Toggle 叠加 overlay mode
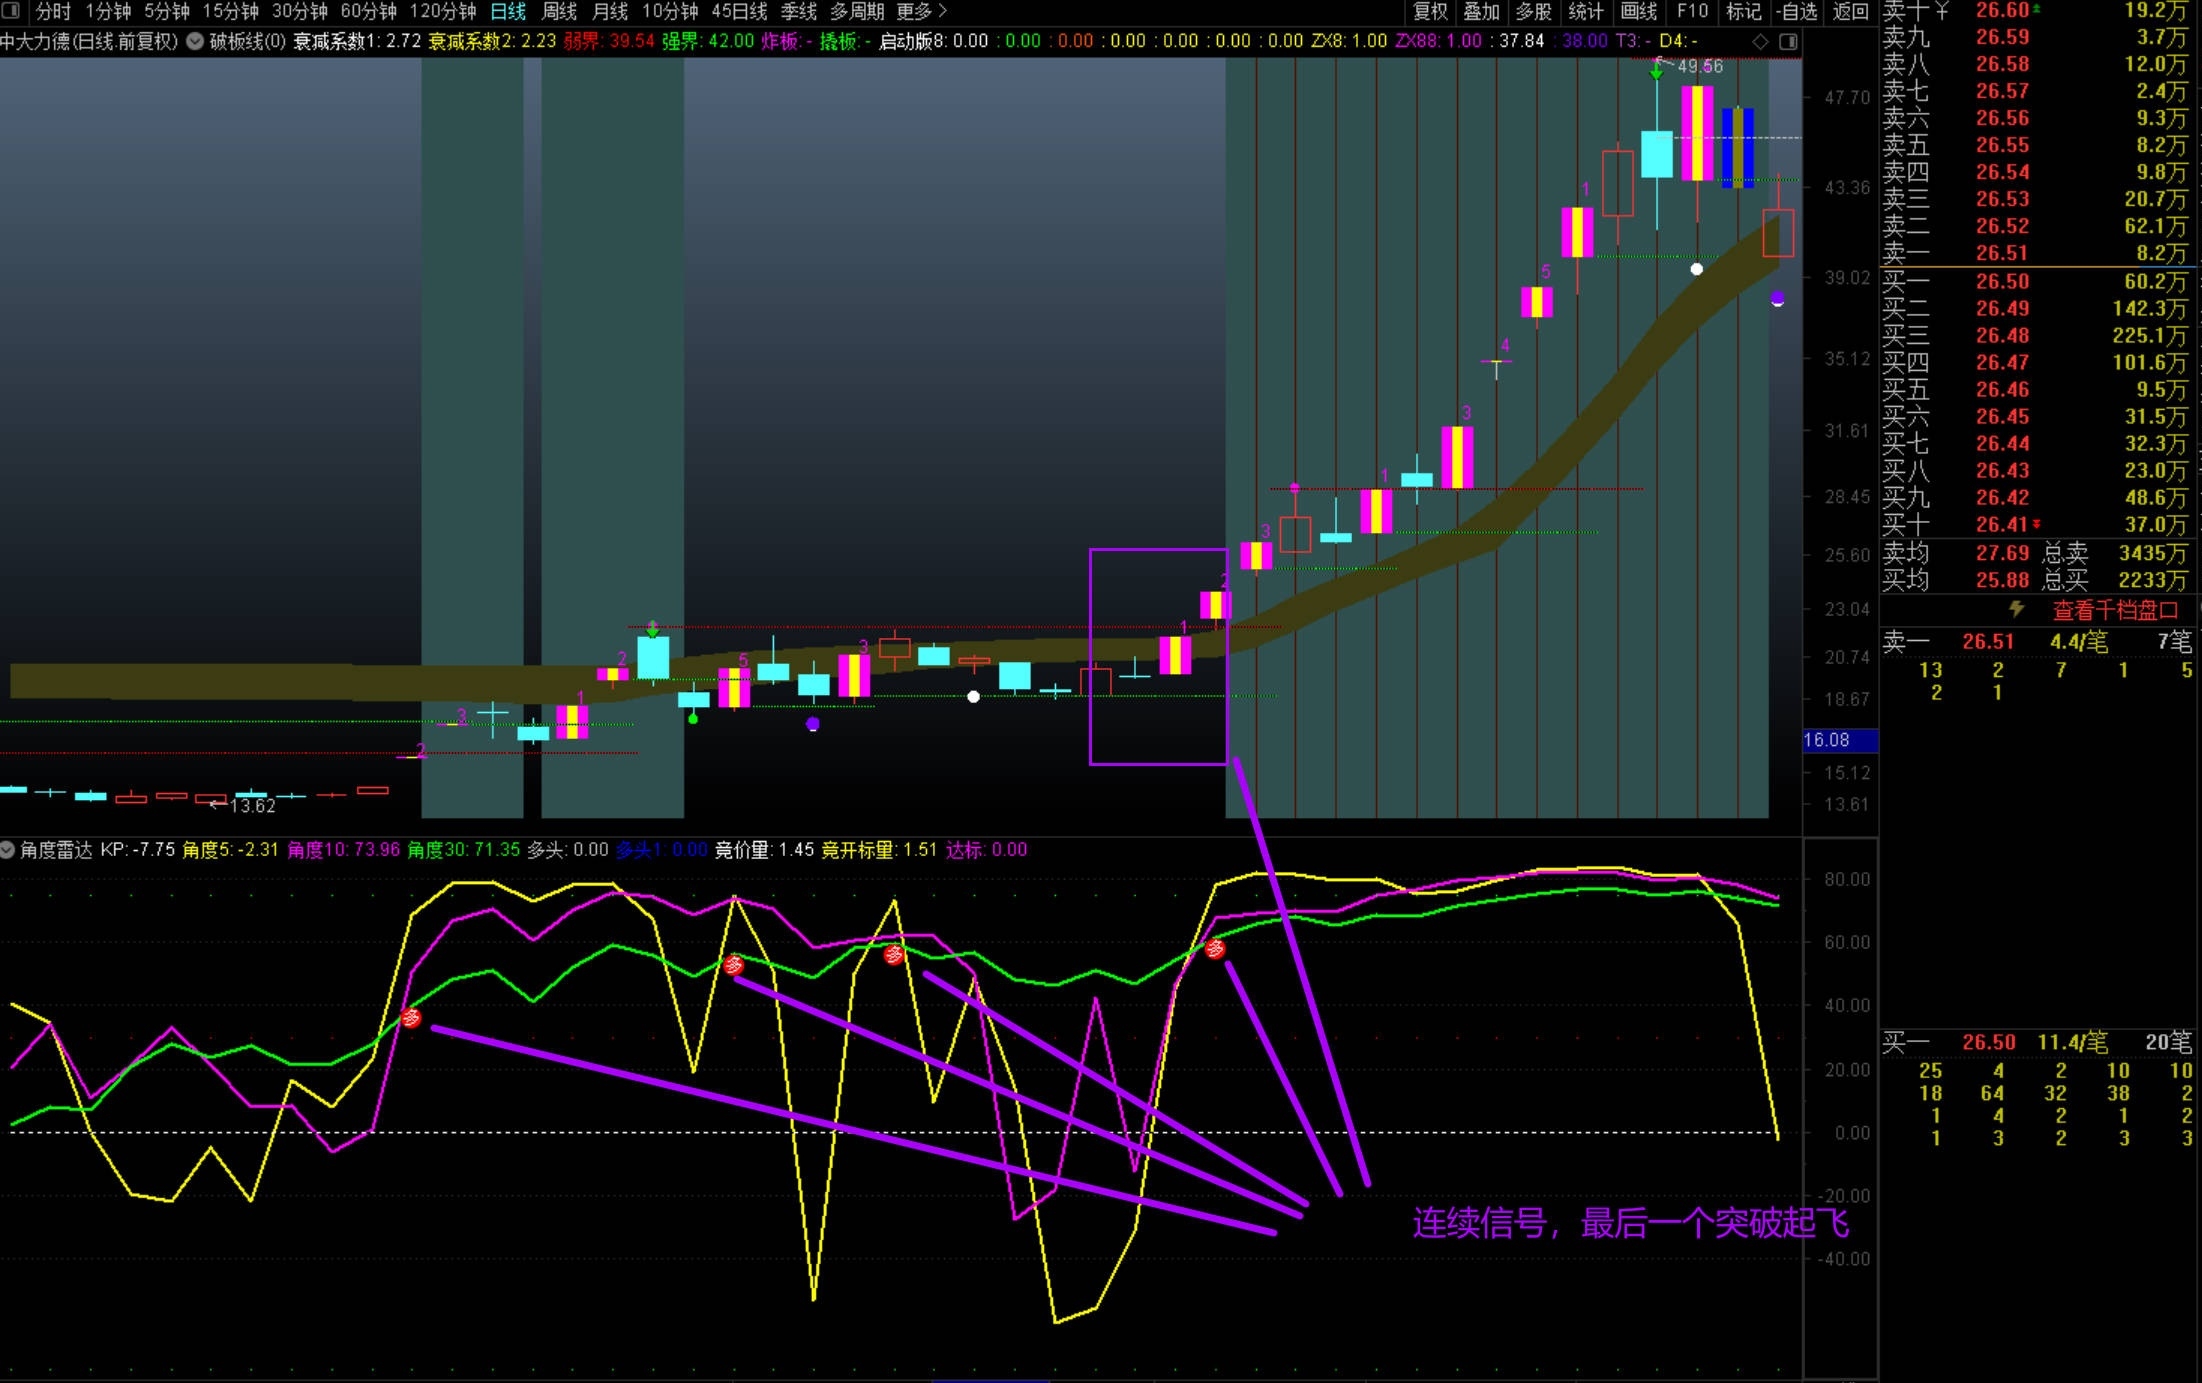This screenshot has height=1383, width=2202. coord(1481,11)
